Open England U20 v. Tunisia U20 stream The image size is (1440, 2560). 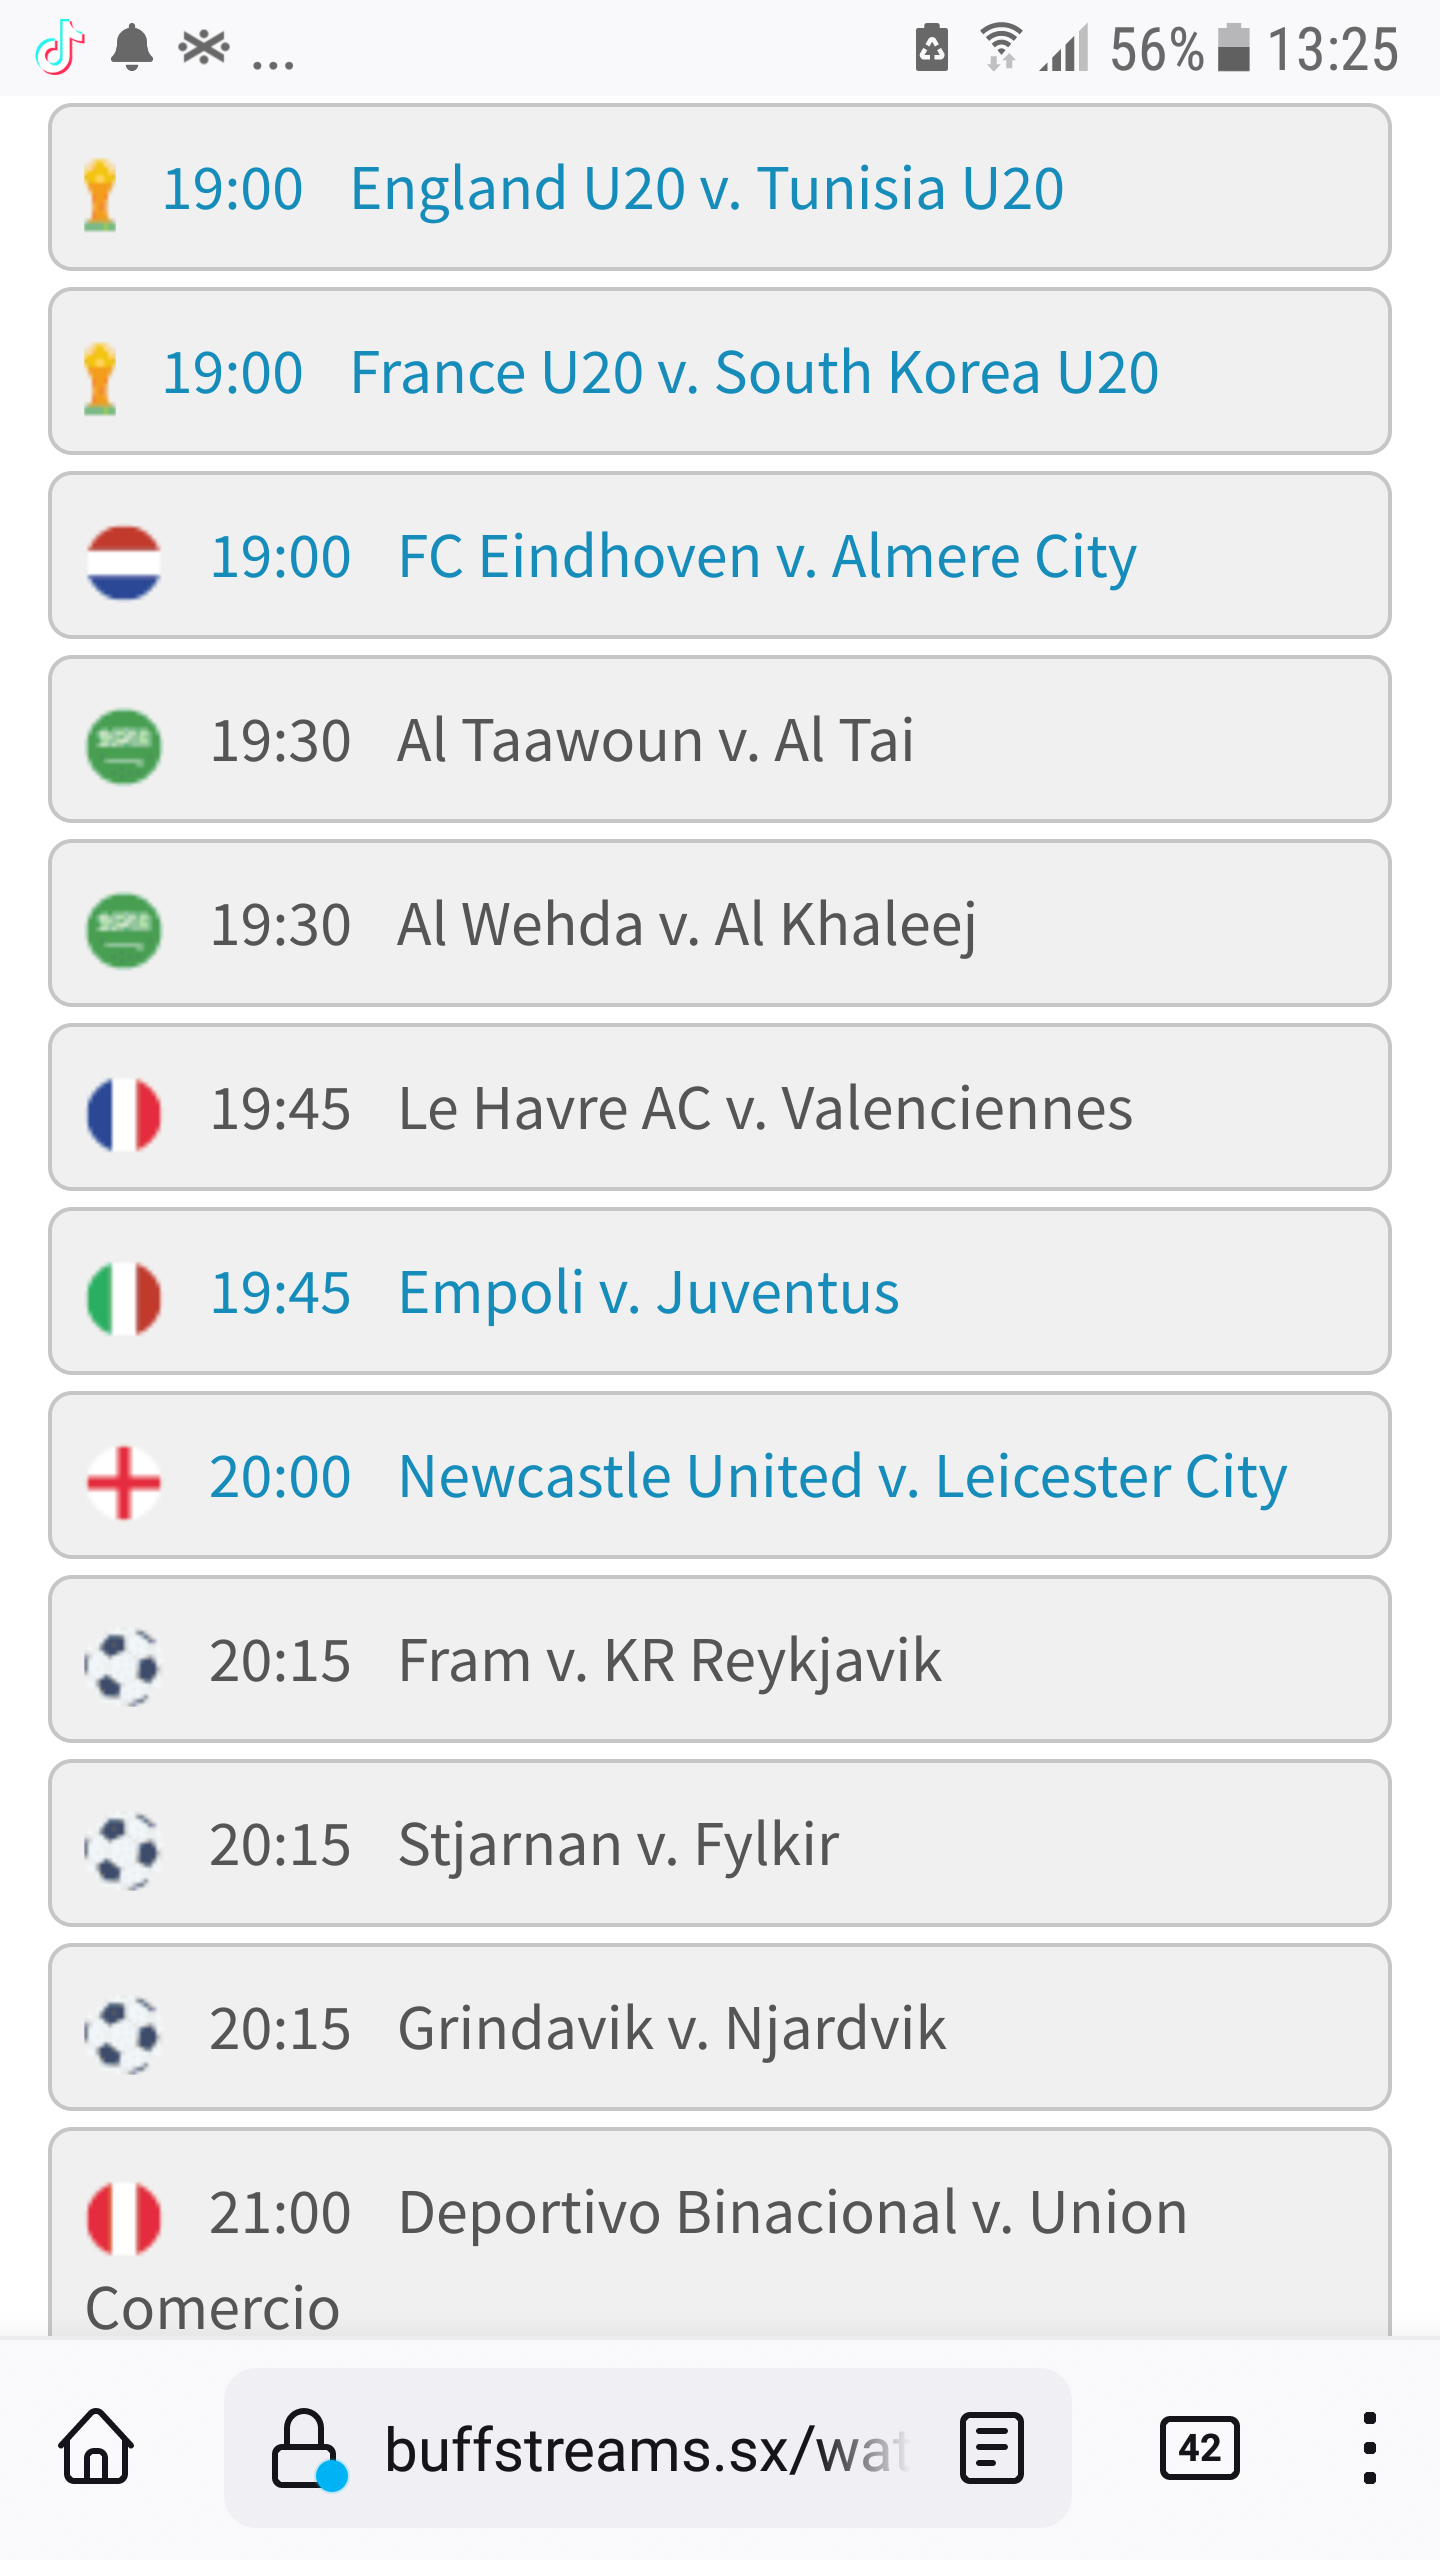tap(719, 187)
